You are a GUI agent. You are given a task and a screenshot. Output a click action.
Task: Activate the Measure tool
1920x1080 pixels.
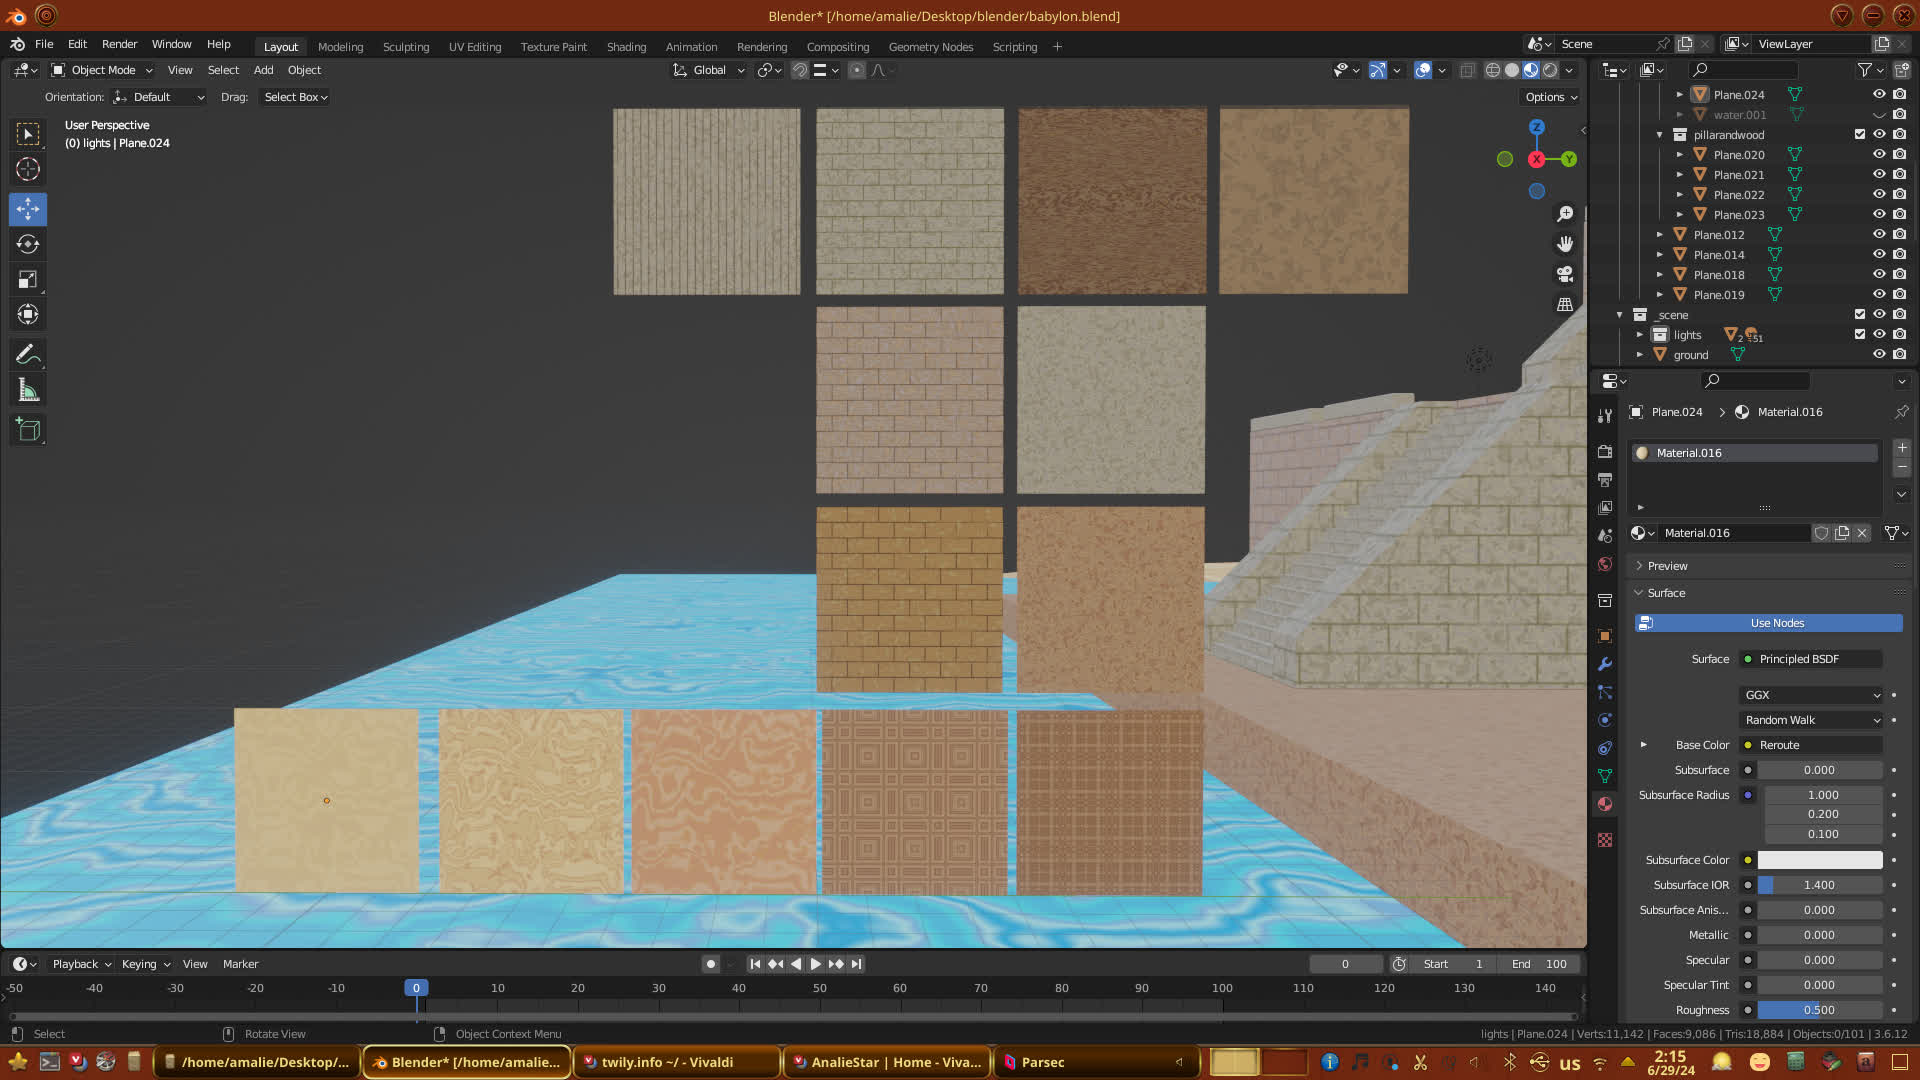click(x=28, y=391)
